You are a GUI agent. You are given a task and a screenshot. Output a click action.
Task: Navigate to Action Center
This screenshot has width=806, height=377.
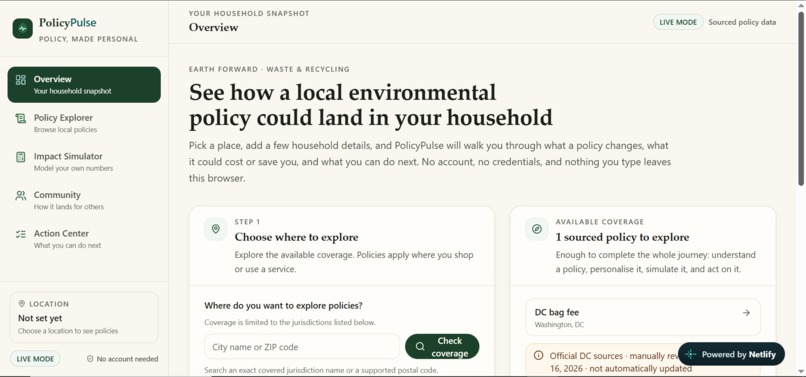[84, 239]
